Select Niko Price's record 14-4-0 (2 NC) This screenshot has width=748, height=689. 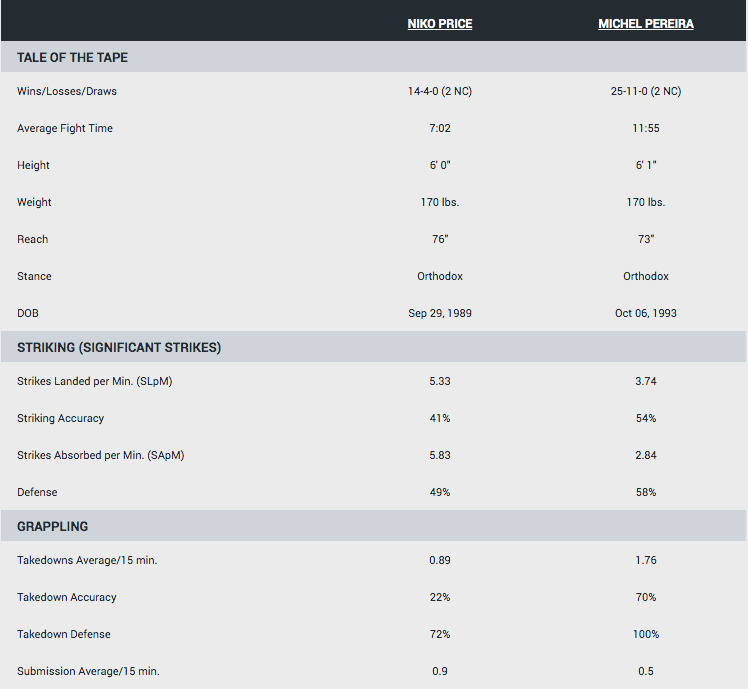click(x=439, y=91)
